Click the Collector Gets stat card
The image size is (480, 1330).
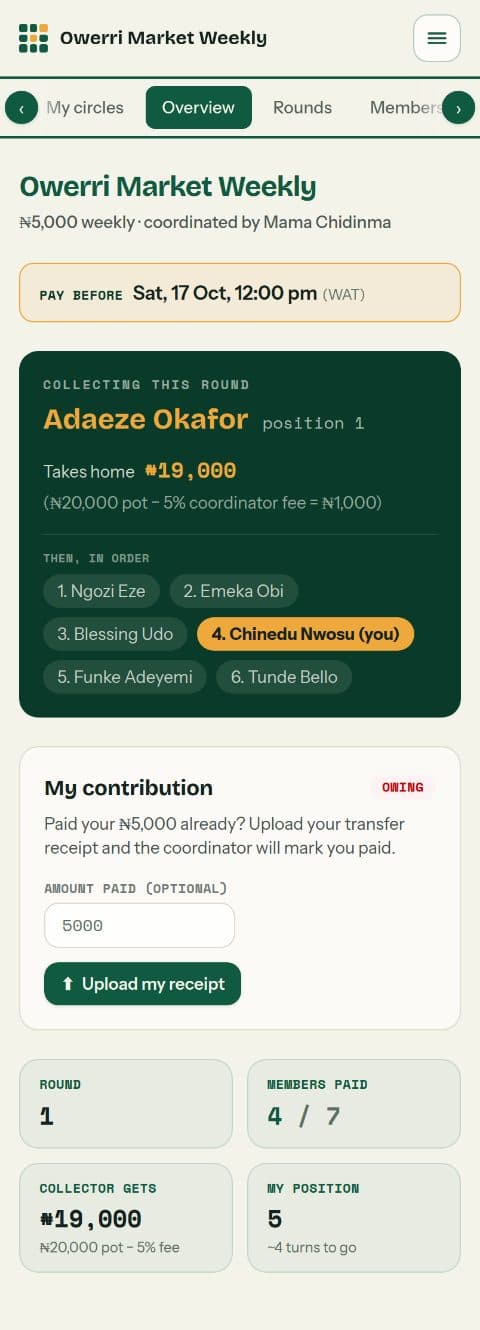tap(126, 1218)
